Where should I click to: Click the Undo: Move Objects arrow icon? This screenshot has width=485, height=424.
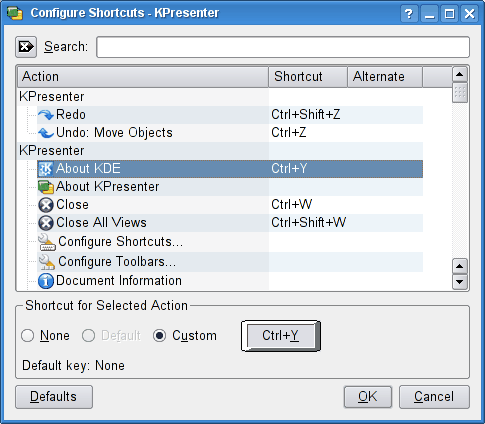click(x=46, y=133)
